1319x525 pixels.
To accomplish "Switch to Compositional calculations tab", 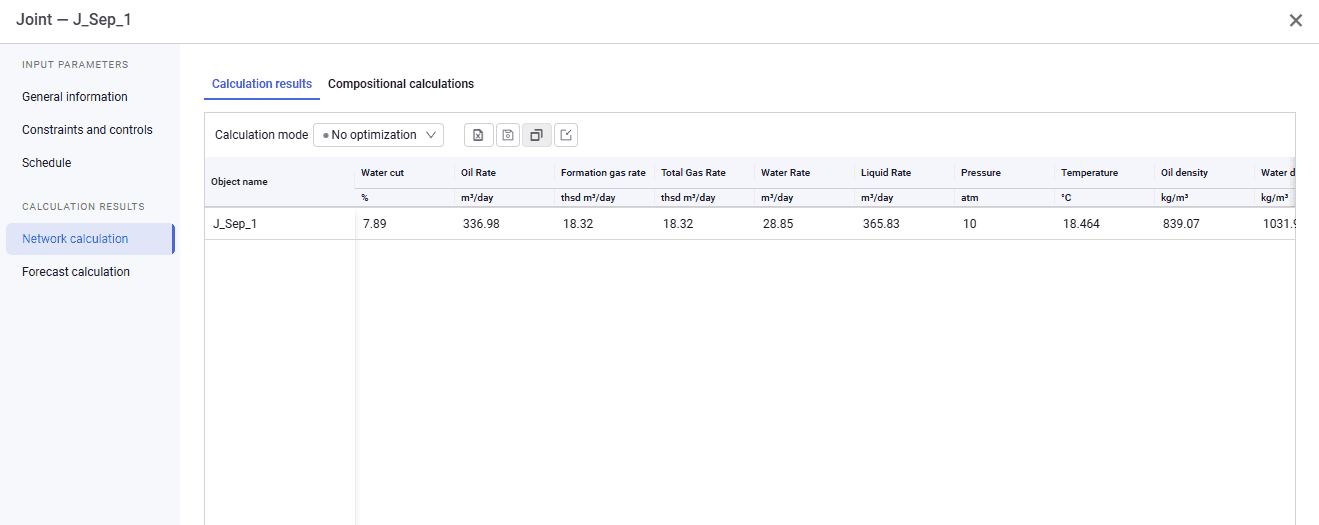I will point(401,84).
